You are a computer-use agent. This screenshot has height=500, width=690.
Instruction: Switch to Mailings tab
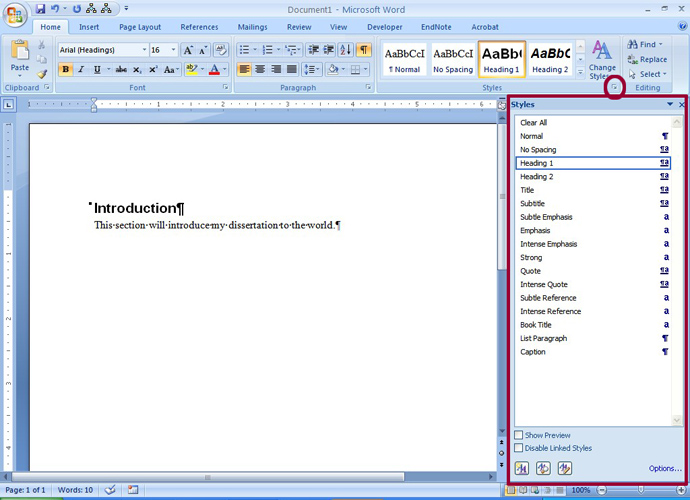tap(253, 27)
